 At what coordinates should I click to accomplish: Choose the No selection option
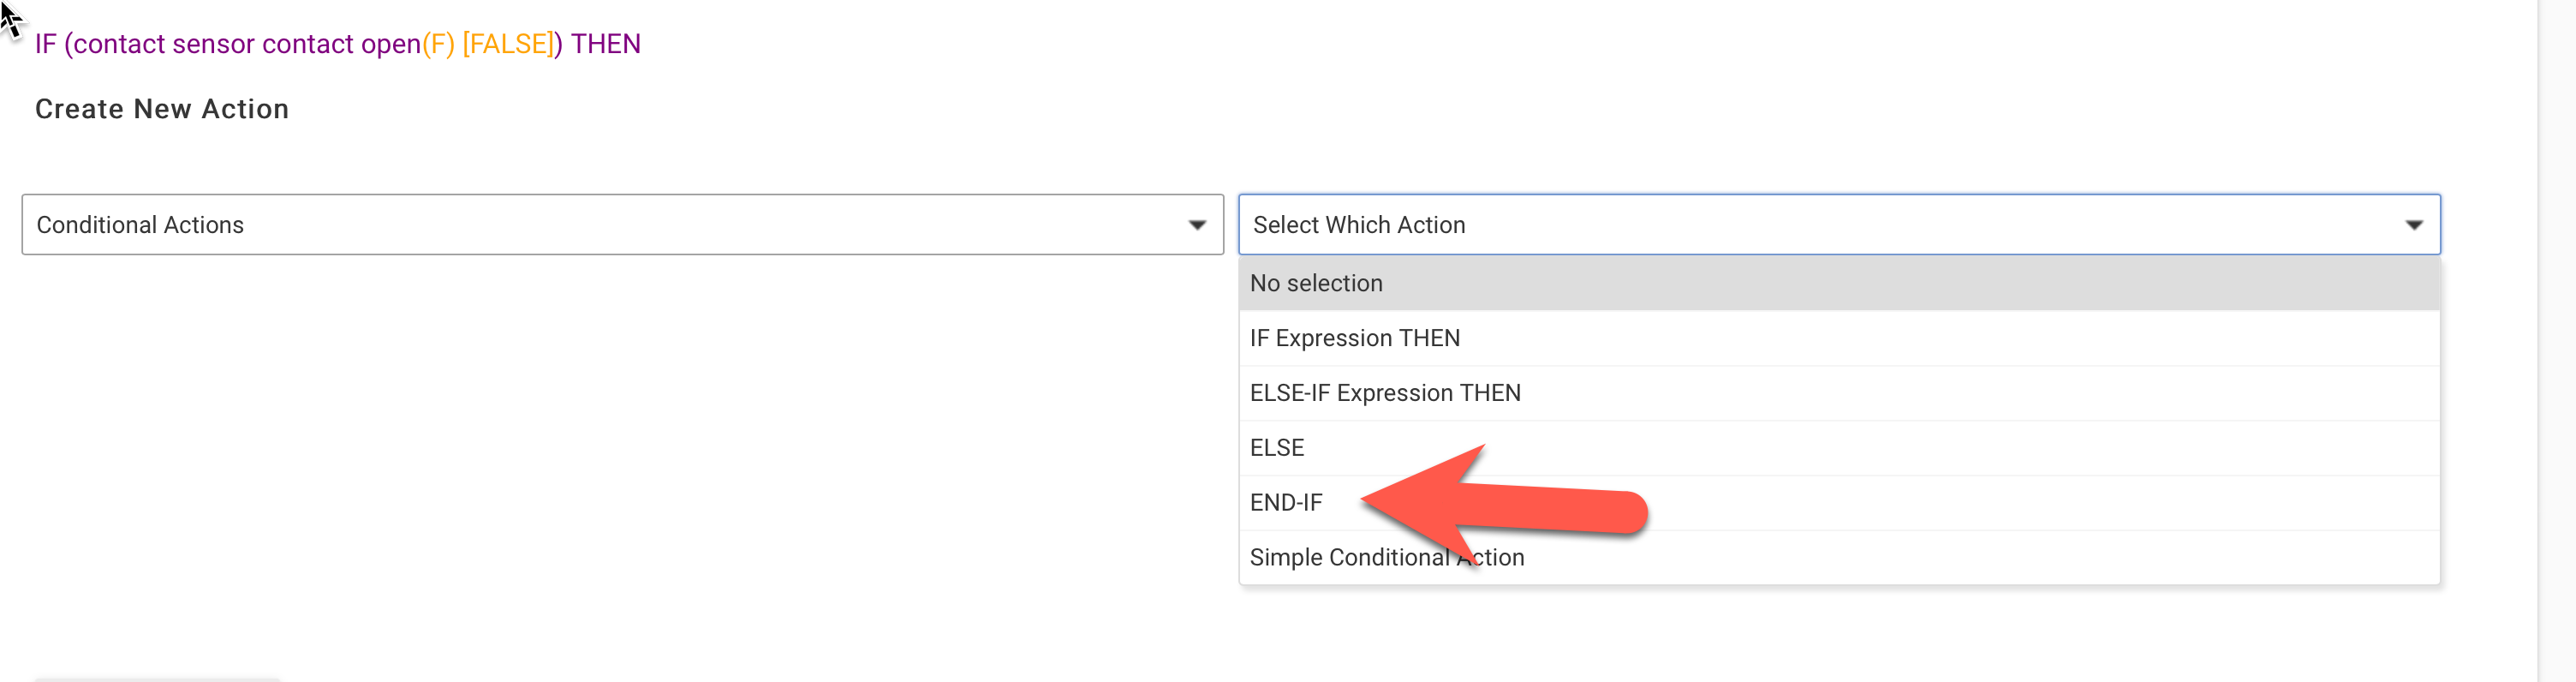(1839, 283)
